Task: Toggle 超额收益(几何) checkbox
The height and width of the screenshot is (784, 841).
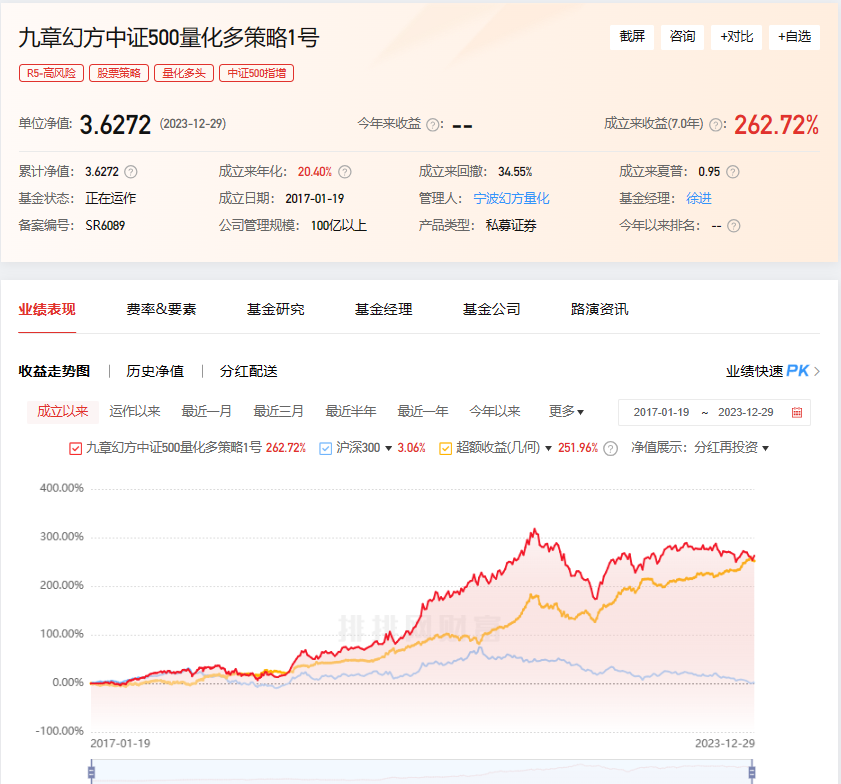Action: [x=446, y=448]
